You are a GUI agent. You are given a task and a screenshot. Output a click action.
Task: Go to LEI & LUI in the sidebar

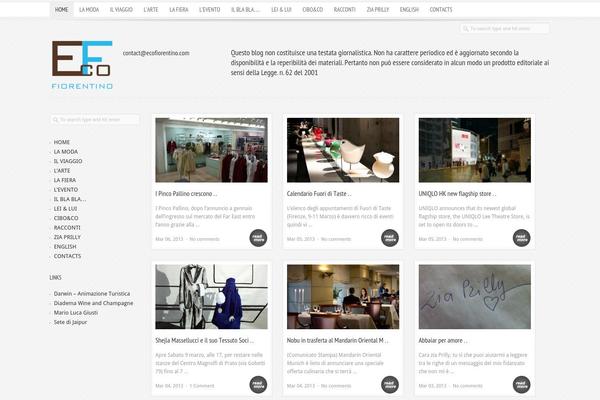[65, 209]
